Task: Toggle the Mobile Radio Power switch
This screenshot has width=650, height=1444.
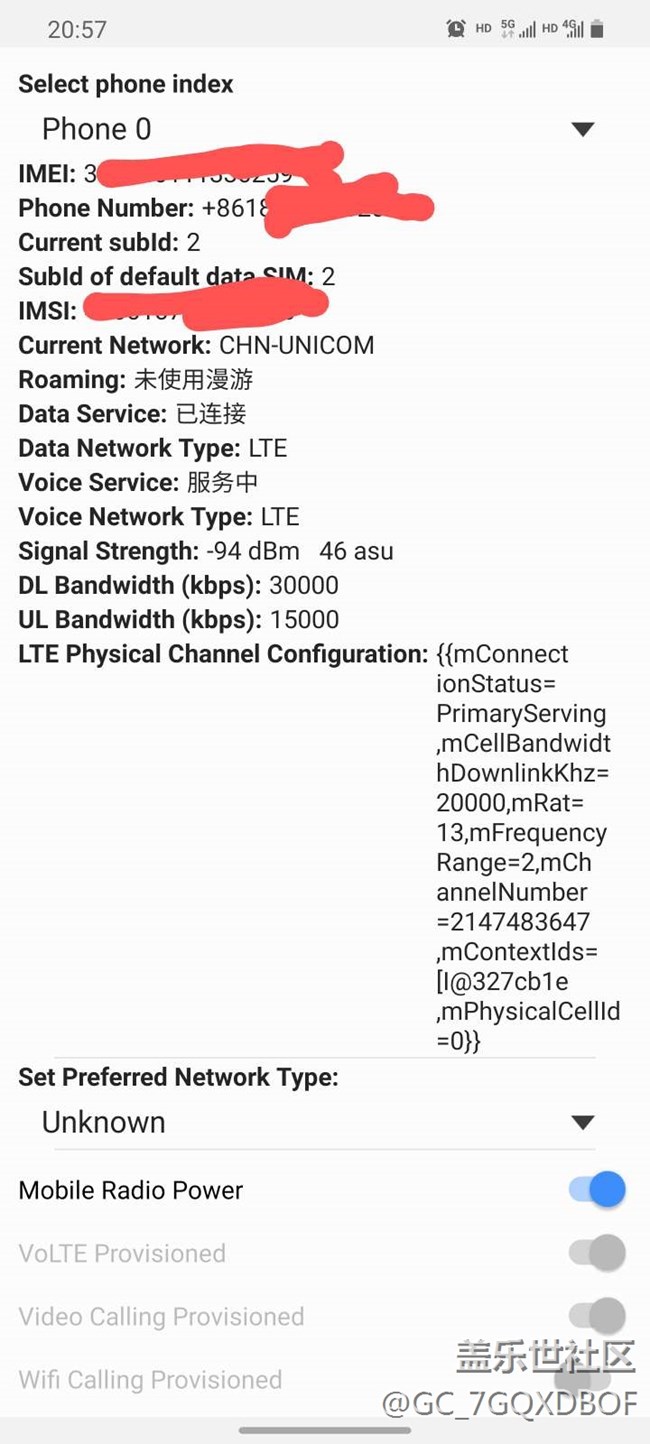Action: pyautogui.click(x=597, y=1189)
